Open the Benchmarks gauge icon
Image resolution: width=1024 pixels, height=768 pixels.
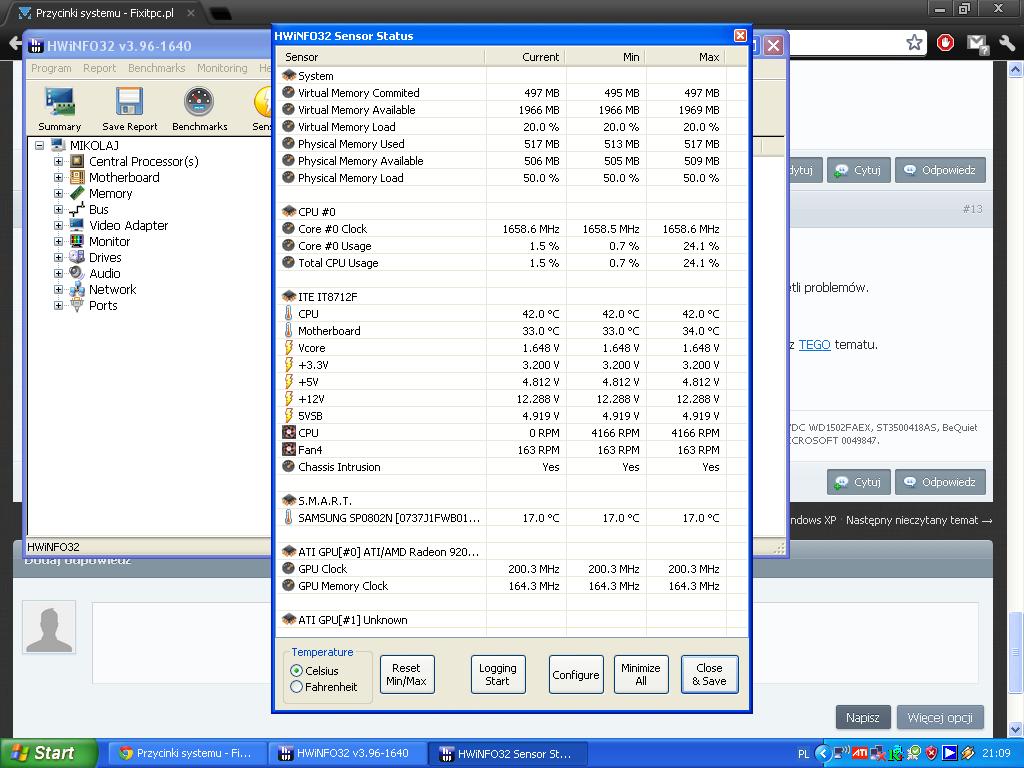coord(199,102)
